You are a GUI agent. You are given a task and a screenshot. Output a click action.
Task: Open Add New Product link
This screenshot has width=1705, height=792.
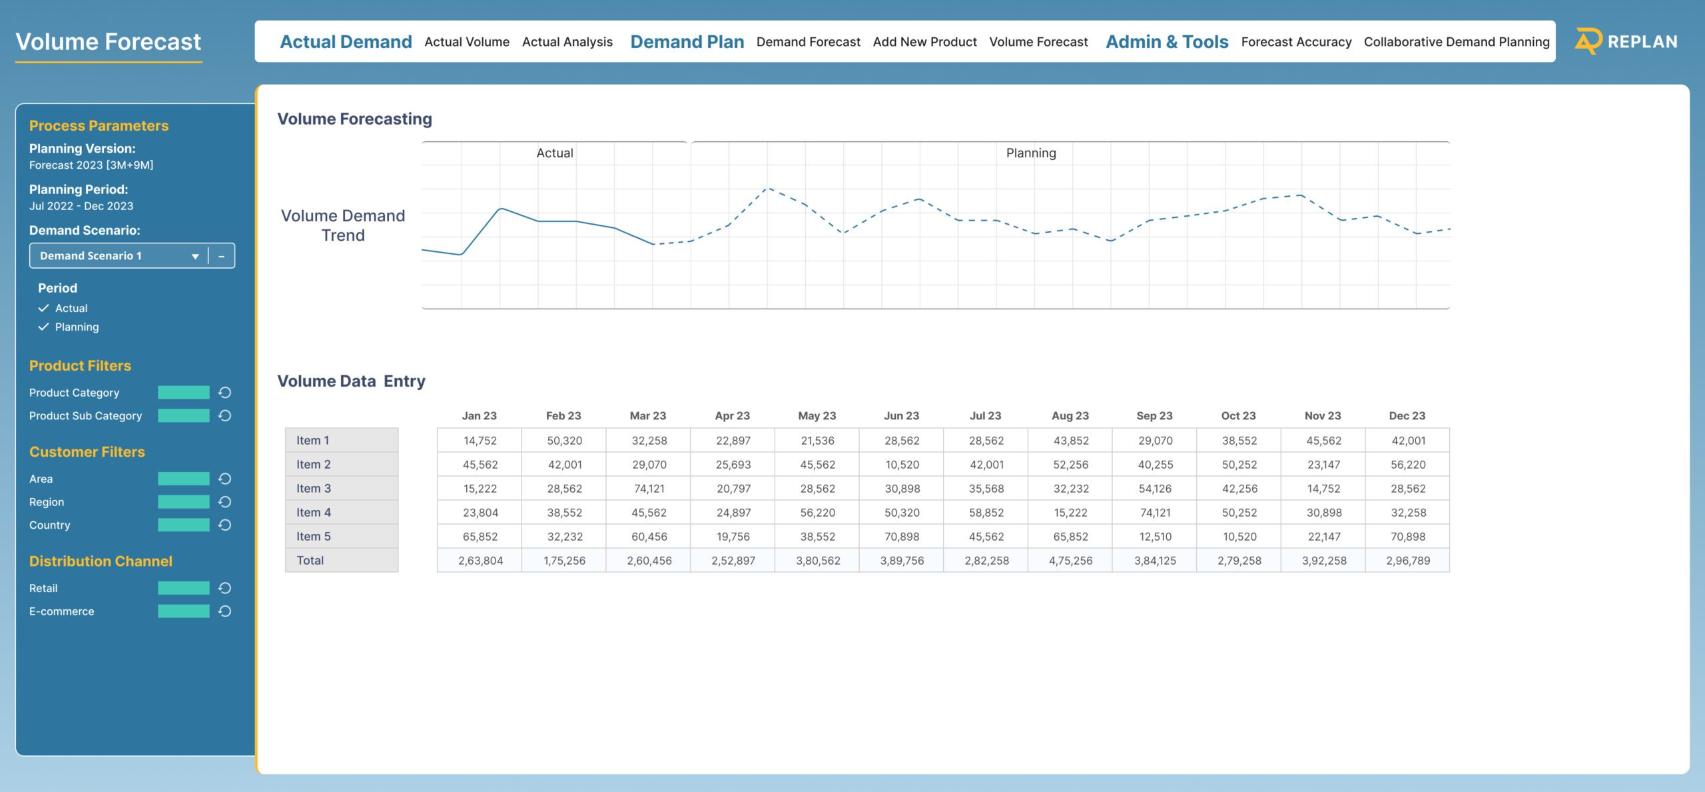tap(924, 42)
